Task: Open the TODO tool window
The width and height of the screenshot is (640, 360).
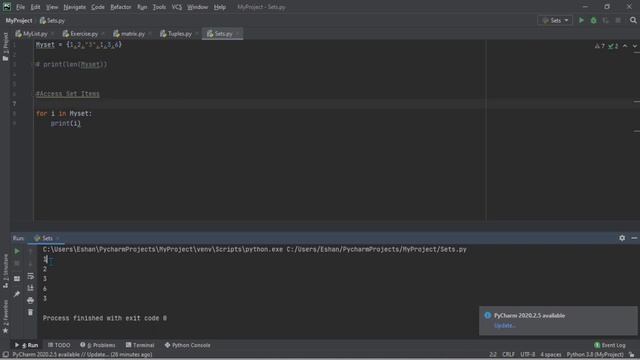Action: (59, 345)
